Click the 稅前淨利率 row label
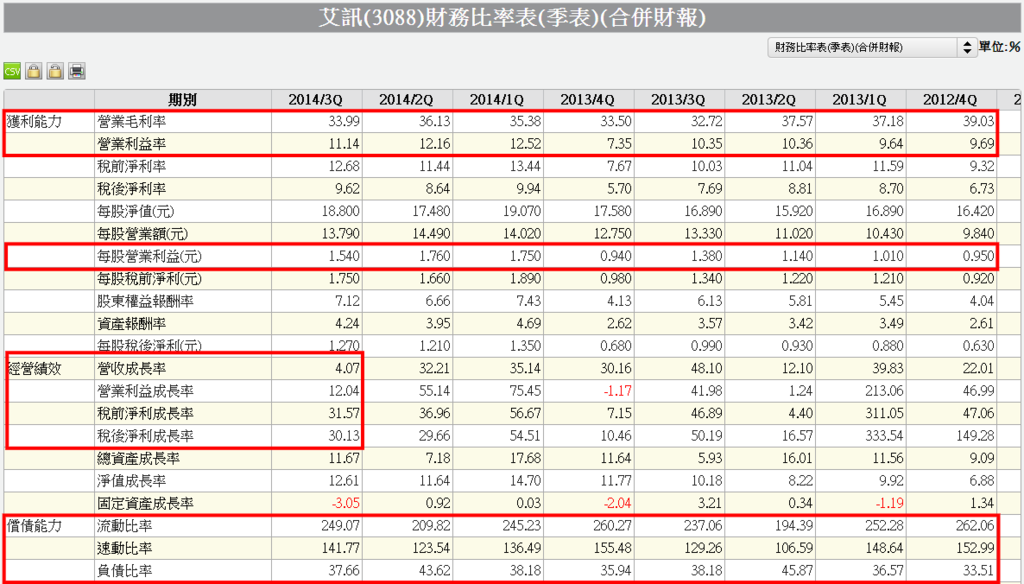 click(x=131, y=167)
